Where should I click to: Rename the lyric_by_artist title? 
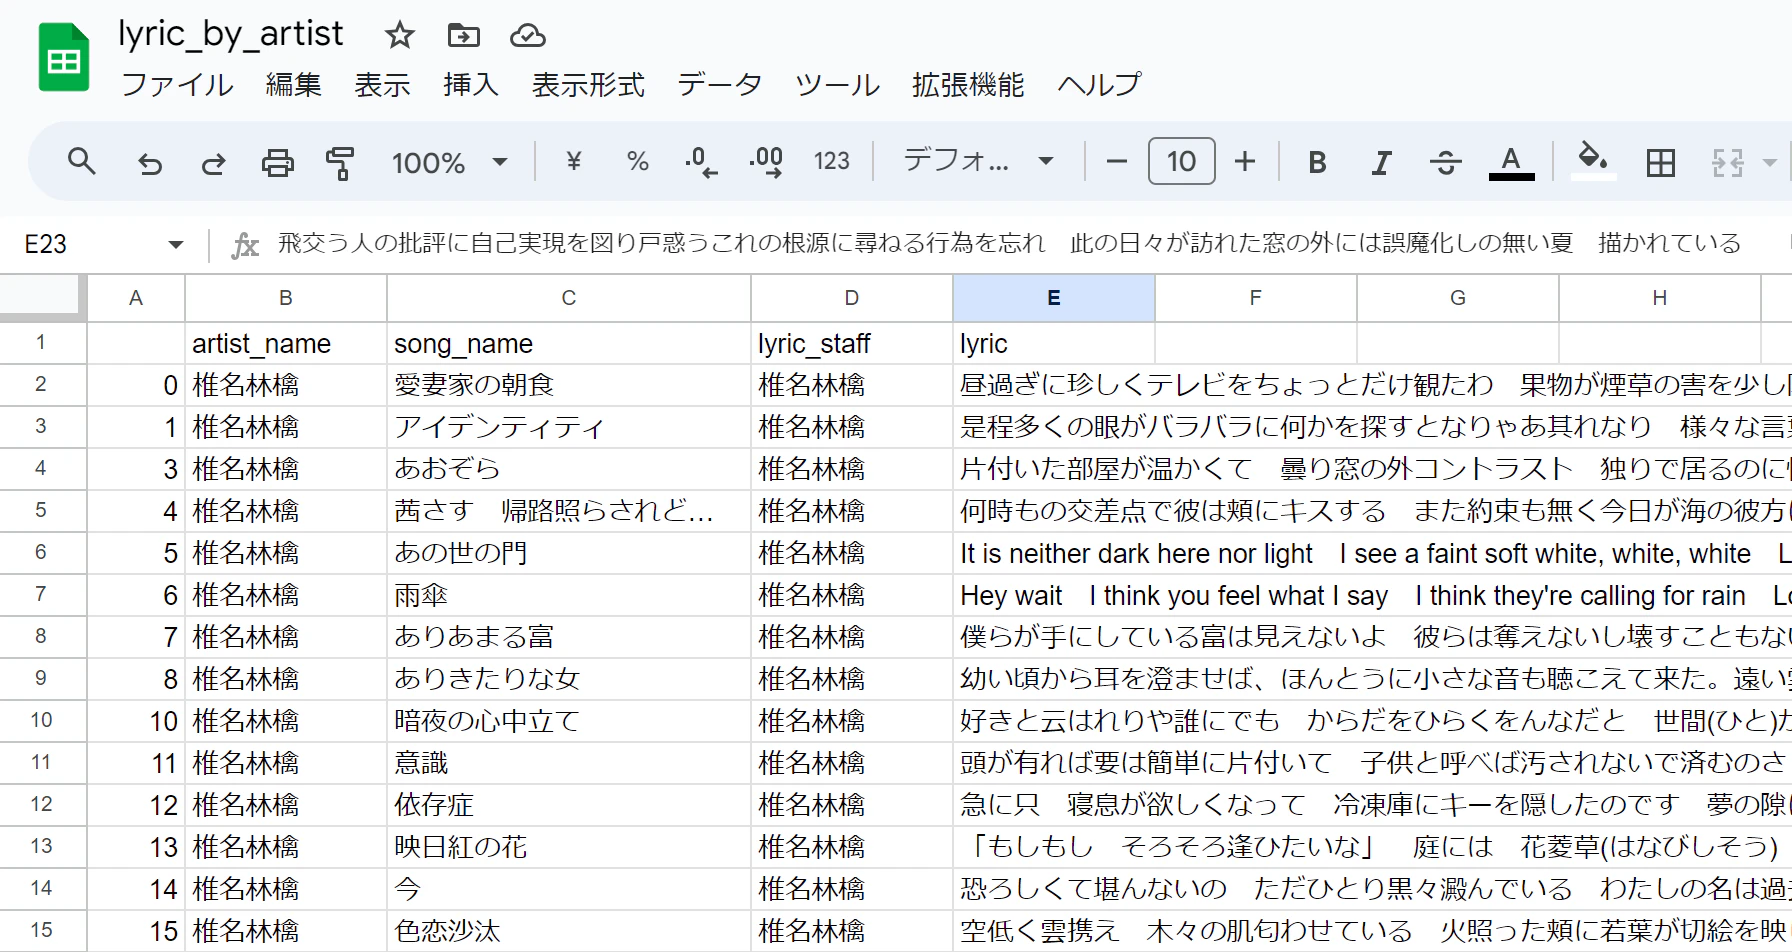(x=231, y=34)
